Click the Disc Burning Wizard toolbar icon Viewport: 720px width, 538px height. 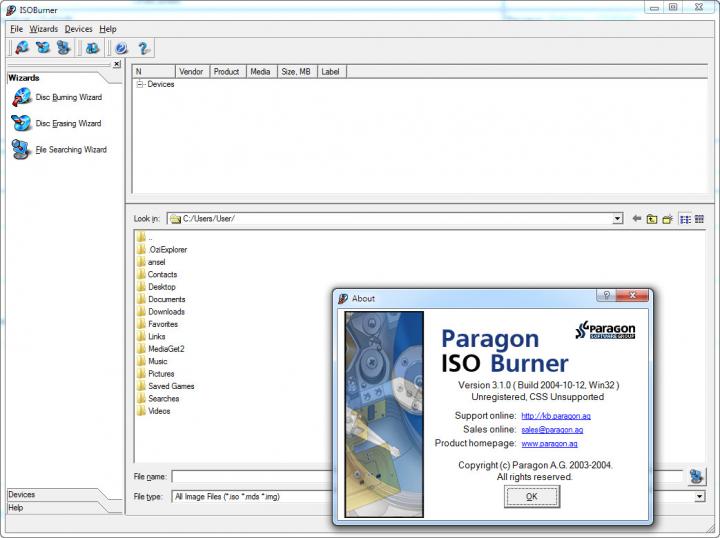(21, 47)
